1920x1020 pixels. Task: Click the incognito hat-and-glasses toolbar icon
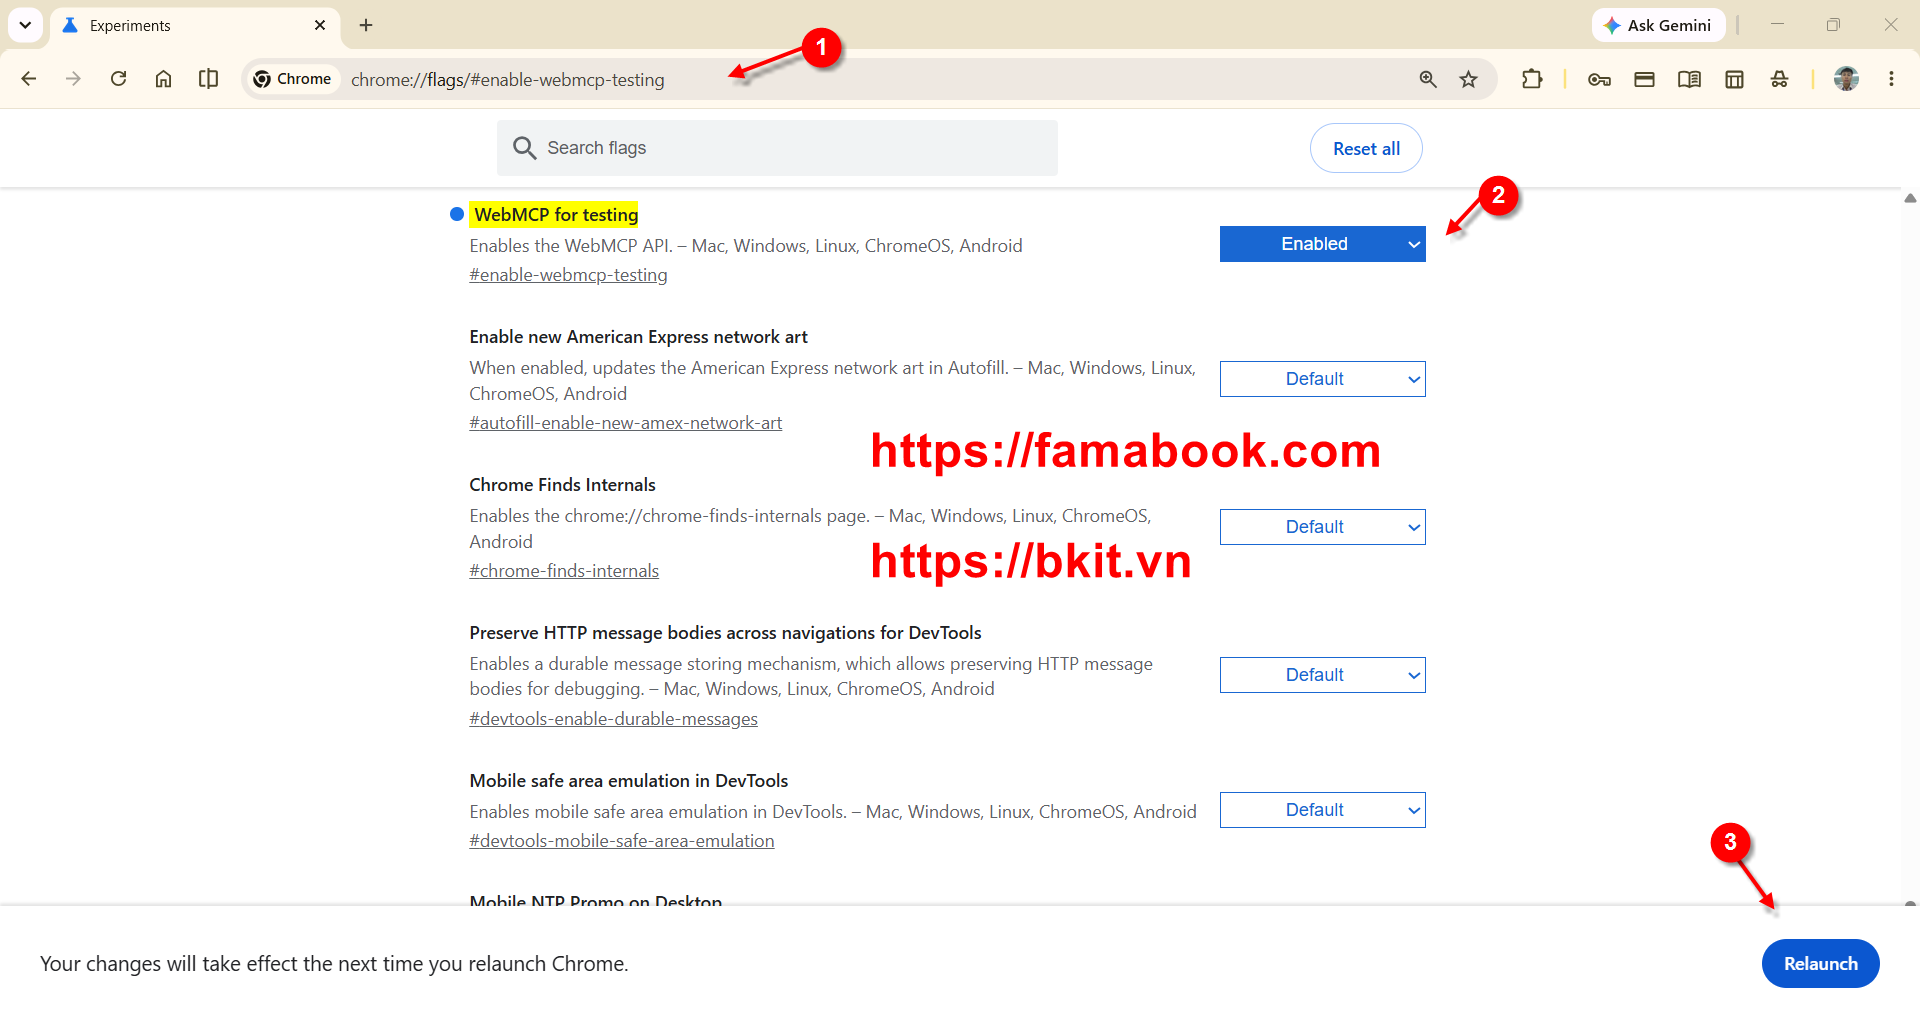(1779, 79)
